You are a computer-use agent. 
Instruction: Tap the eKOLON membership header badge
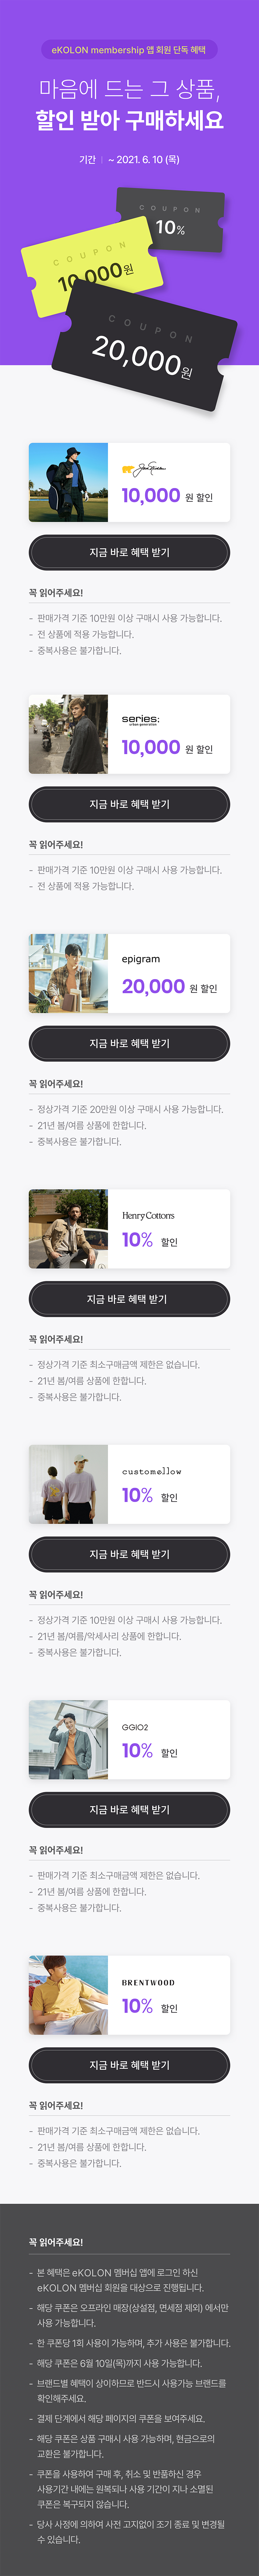coord(129,49)
